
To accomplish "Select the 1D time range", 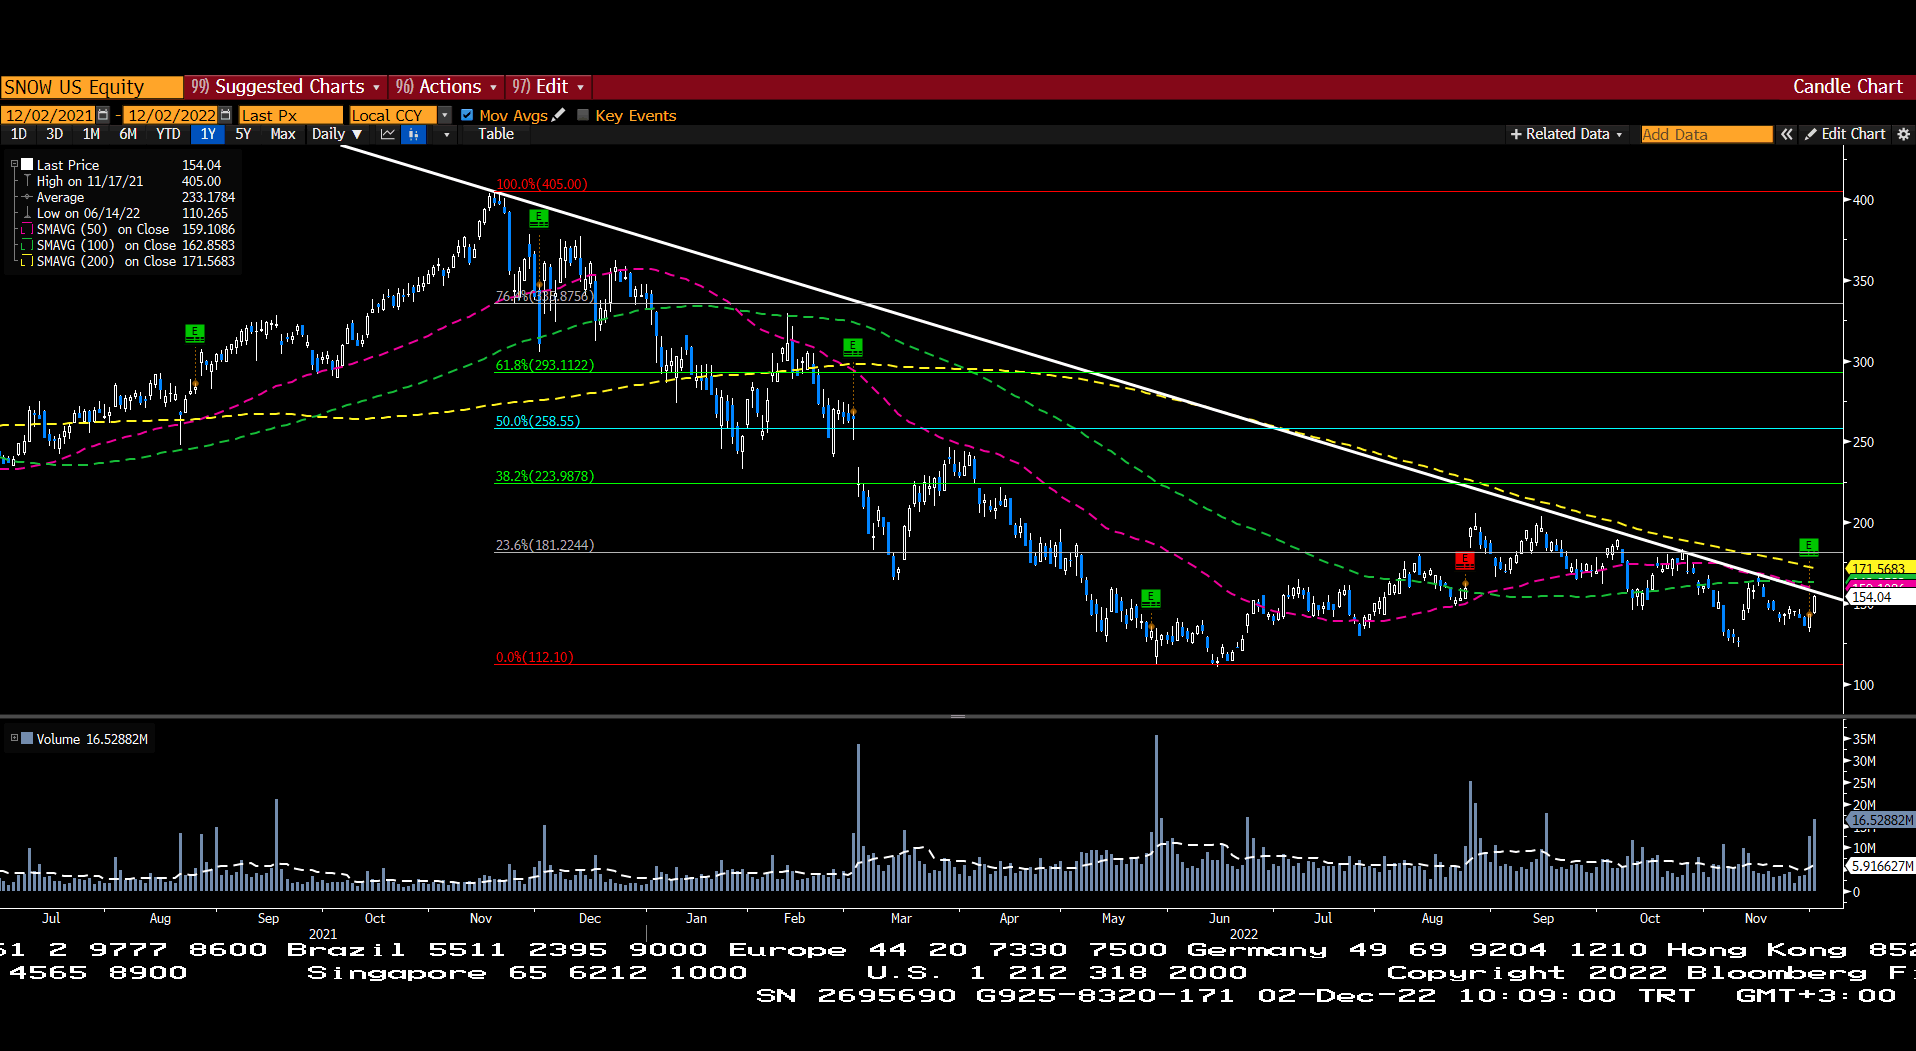I will tap(19, 134).
